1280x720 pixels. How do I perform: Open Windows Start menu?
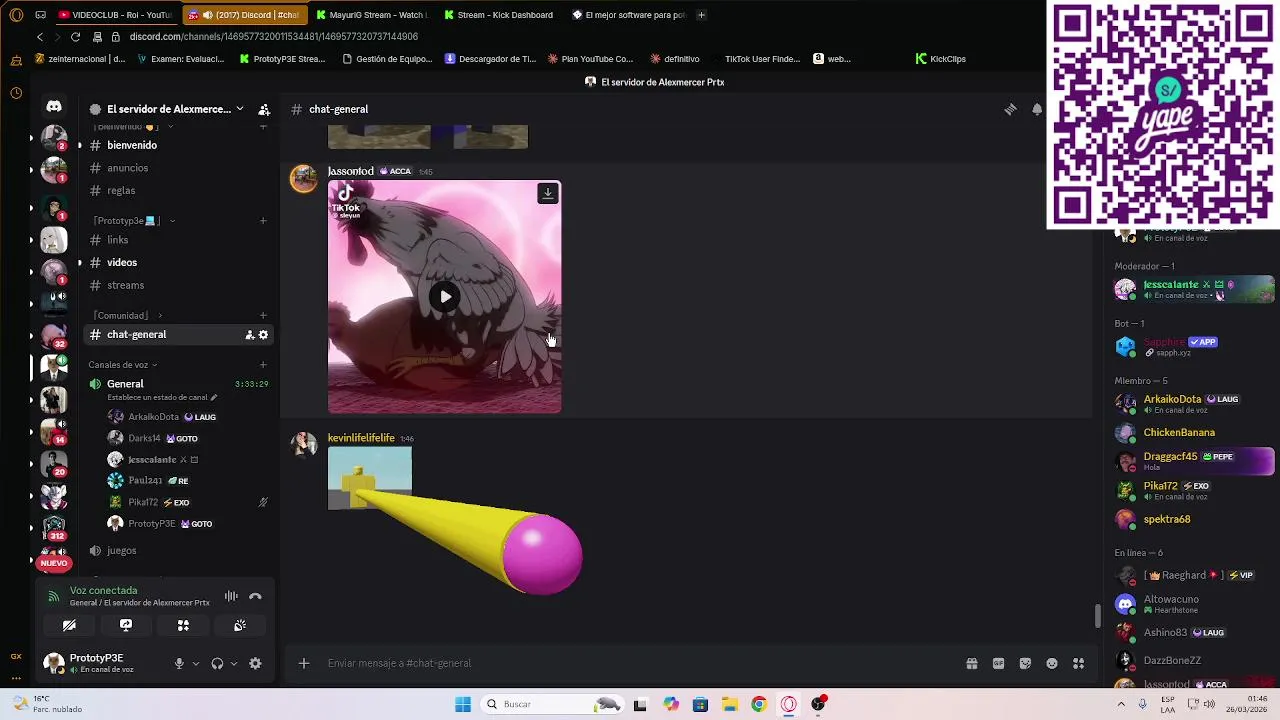463,704
